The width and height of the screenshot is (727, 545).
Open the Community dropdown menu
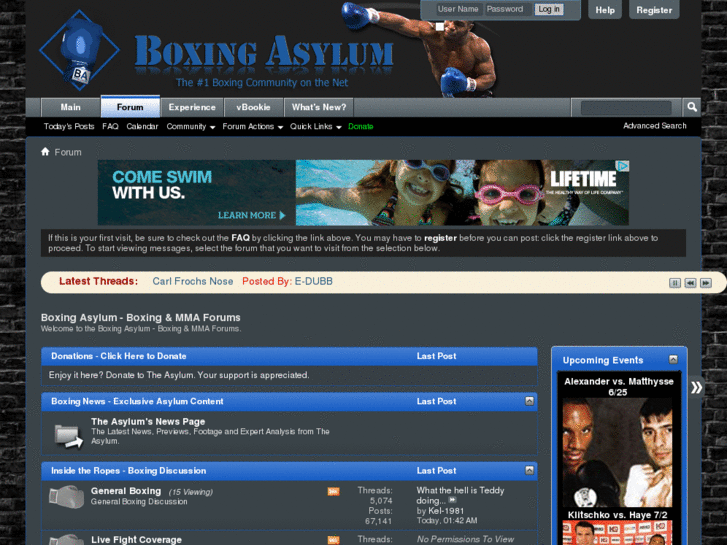point(191,127)
